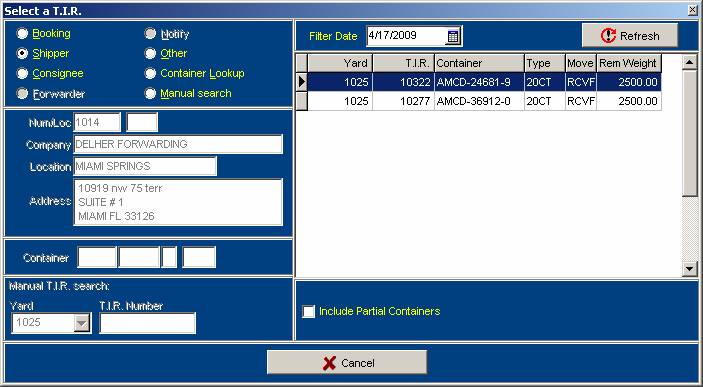The width and height of the screenshot is (703, 387).
Task: Sort by the T.I.R. column header
Action: pos(403,63)
